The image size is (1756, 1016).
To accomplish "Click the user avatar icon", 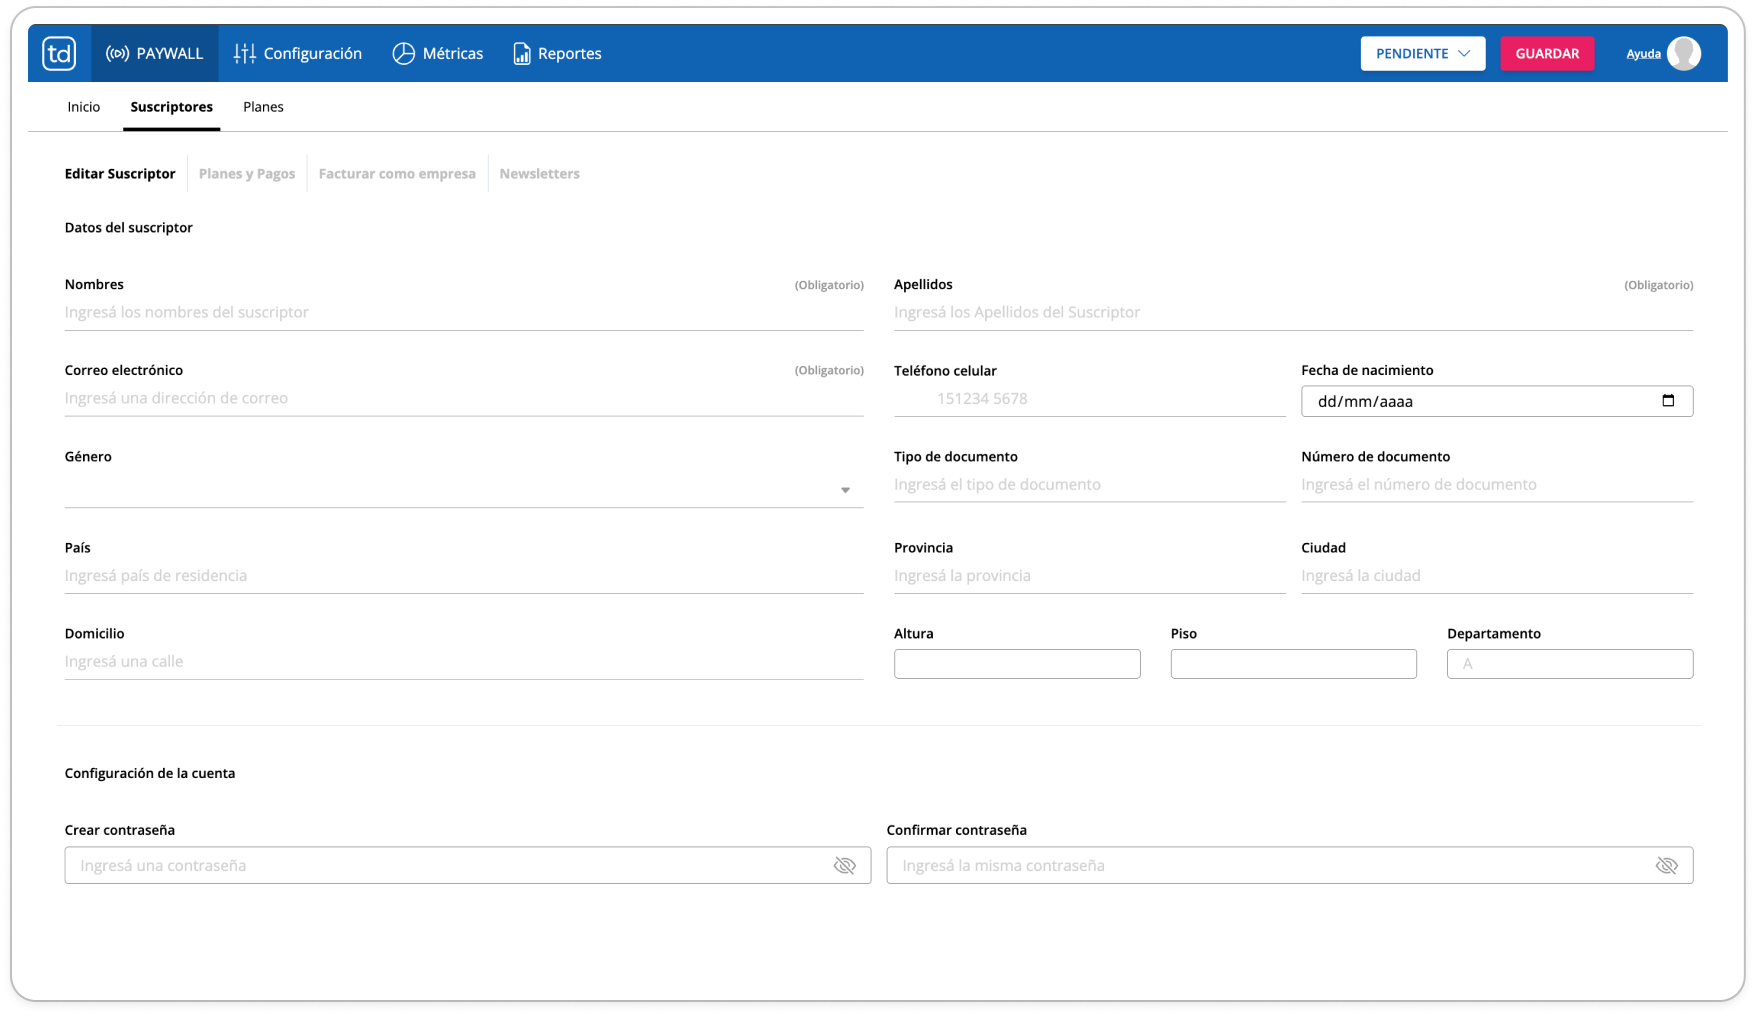I will [1684, 53].
